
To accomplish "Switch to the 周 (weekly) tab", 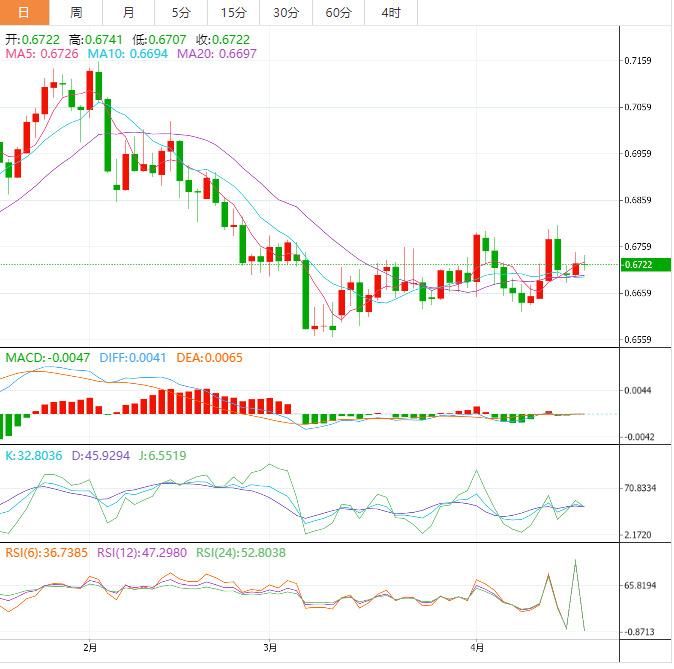I will coord(77,13).
